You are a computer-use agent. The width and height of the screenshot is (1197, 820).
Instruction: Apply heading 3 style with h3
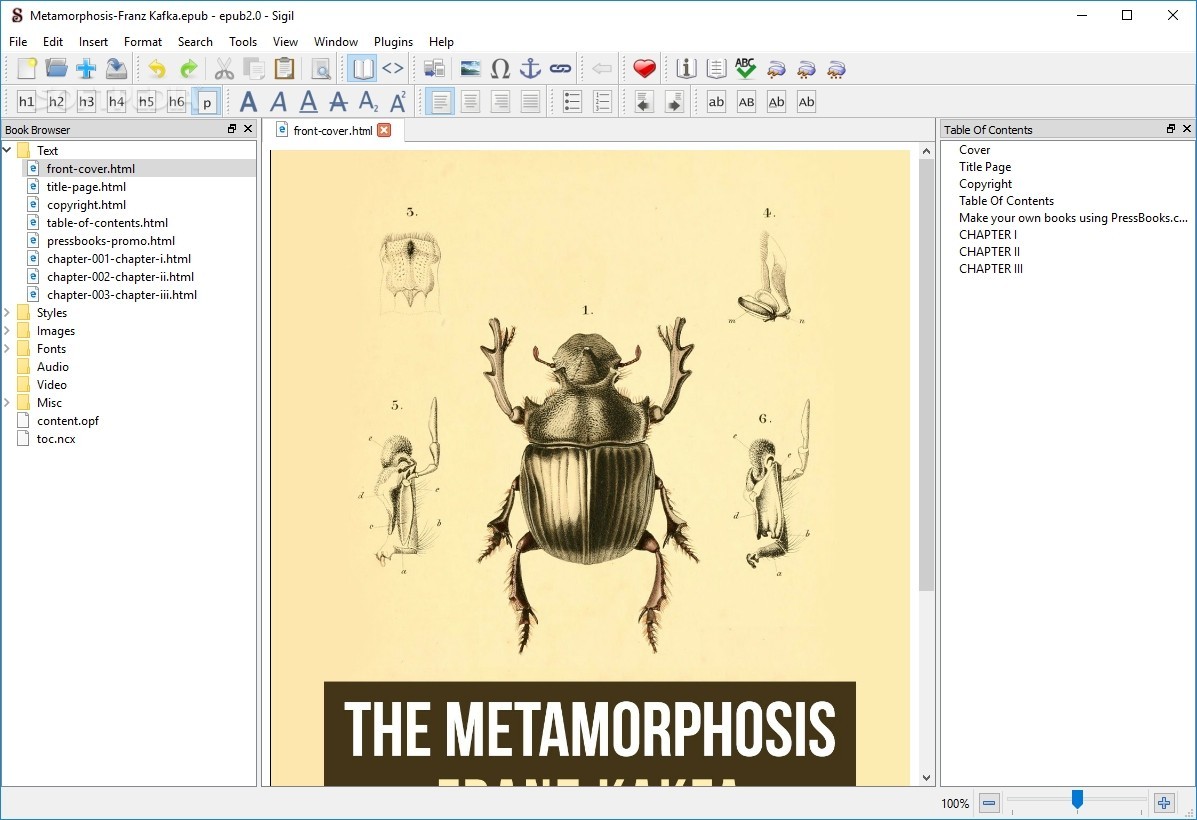(x=86, y=102)
